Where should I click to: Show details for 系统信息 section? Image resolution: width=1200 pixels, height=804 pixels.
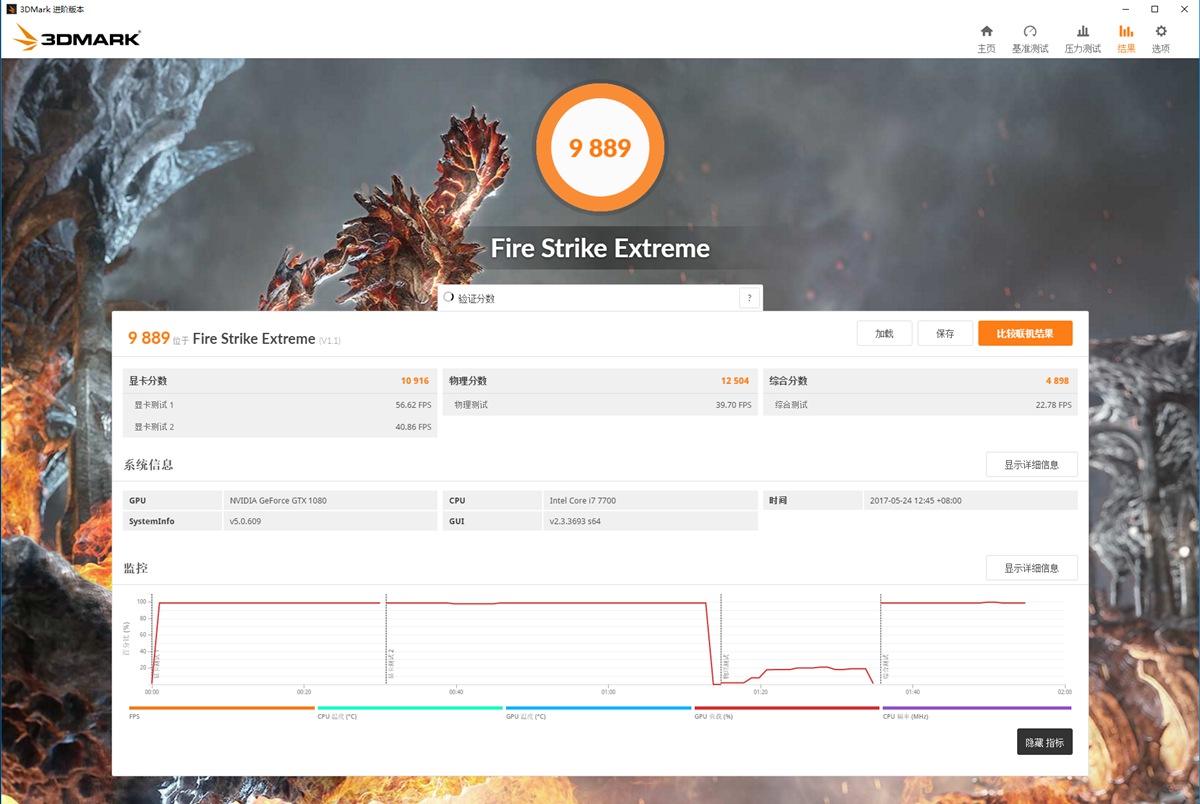(x=1031, y=465)
